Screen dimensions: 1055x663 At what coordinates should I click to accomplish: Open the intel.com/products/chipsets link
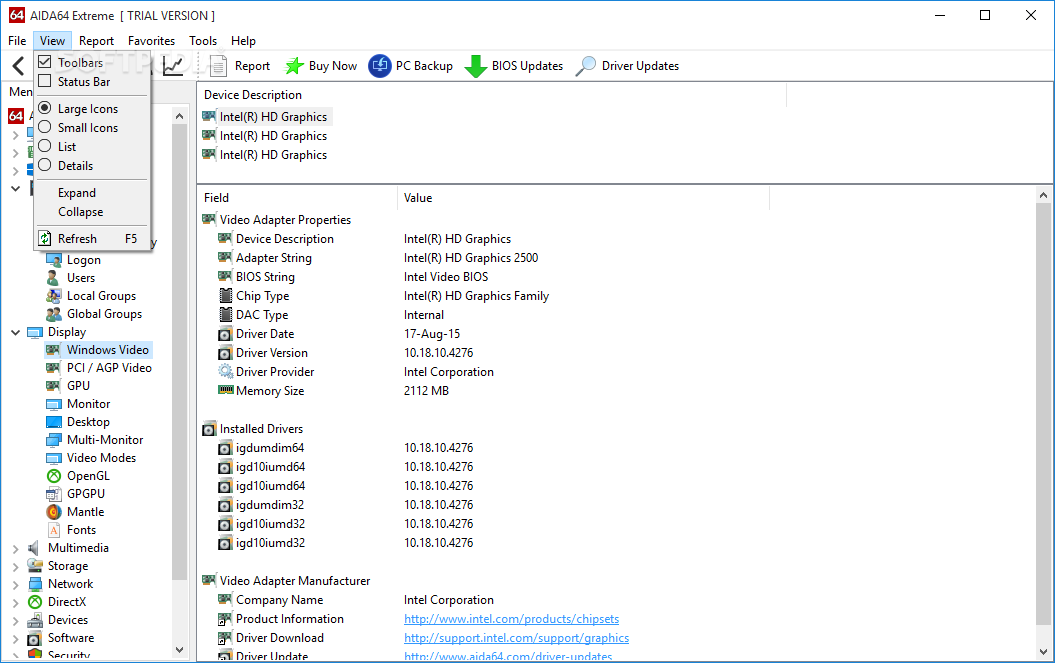click(x=511, y=619)
